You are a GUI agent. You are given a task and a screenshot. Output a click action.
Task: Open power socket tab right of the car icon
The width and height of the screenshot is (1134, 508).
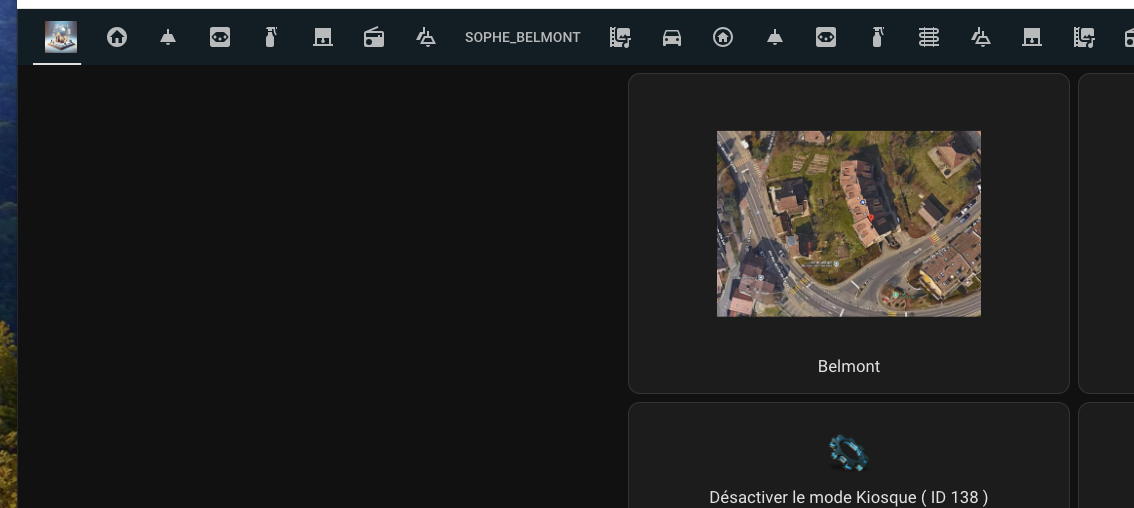(x=826, y=37)
